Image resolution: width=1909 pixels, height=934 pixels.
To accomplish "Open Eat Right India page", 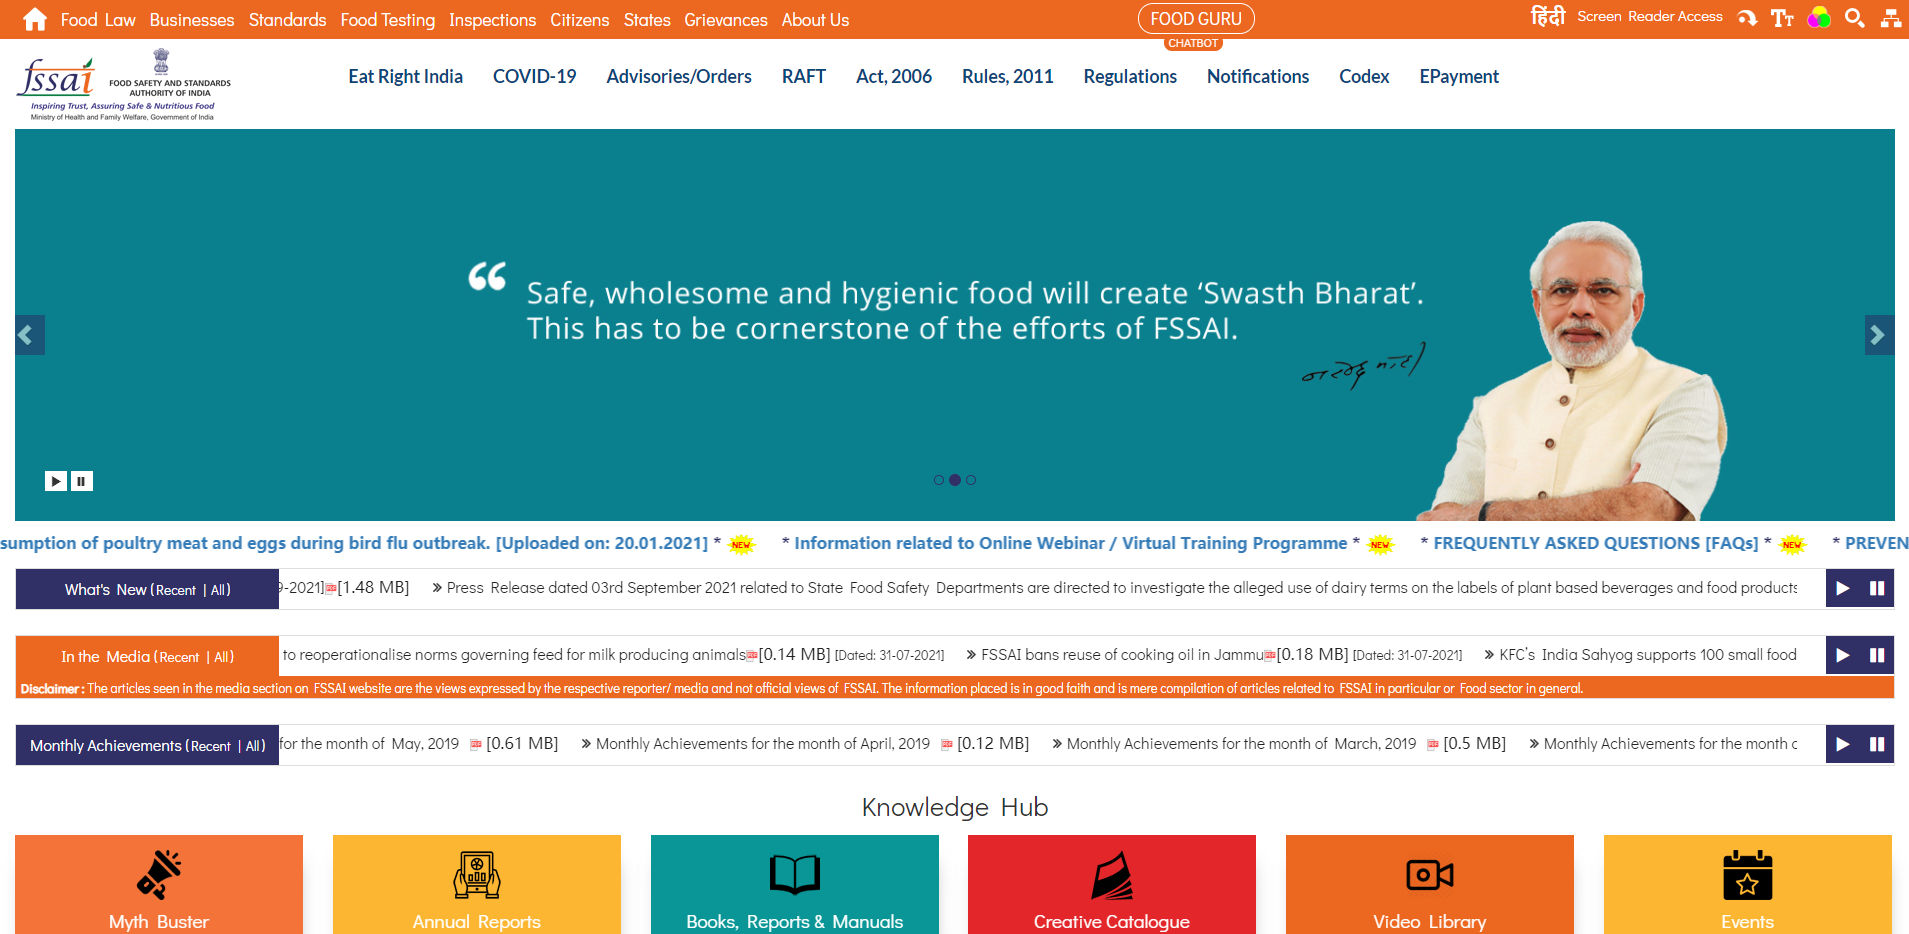I will coord(406,77).
